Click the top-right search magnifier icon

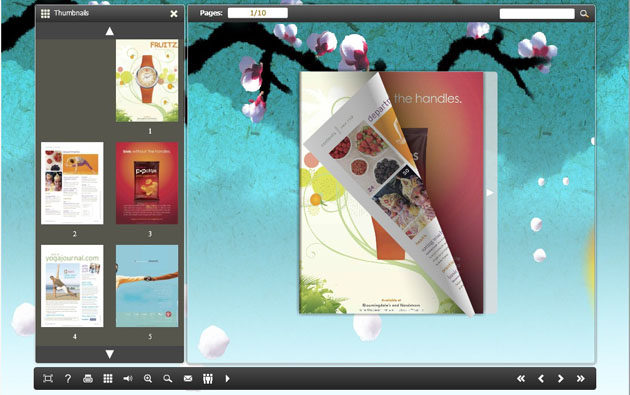tap(584, 14)
